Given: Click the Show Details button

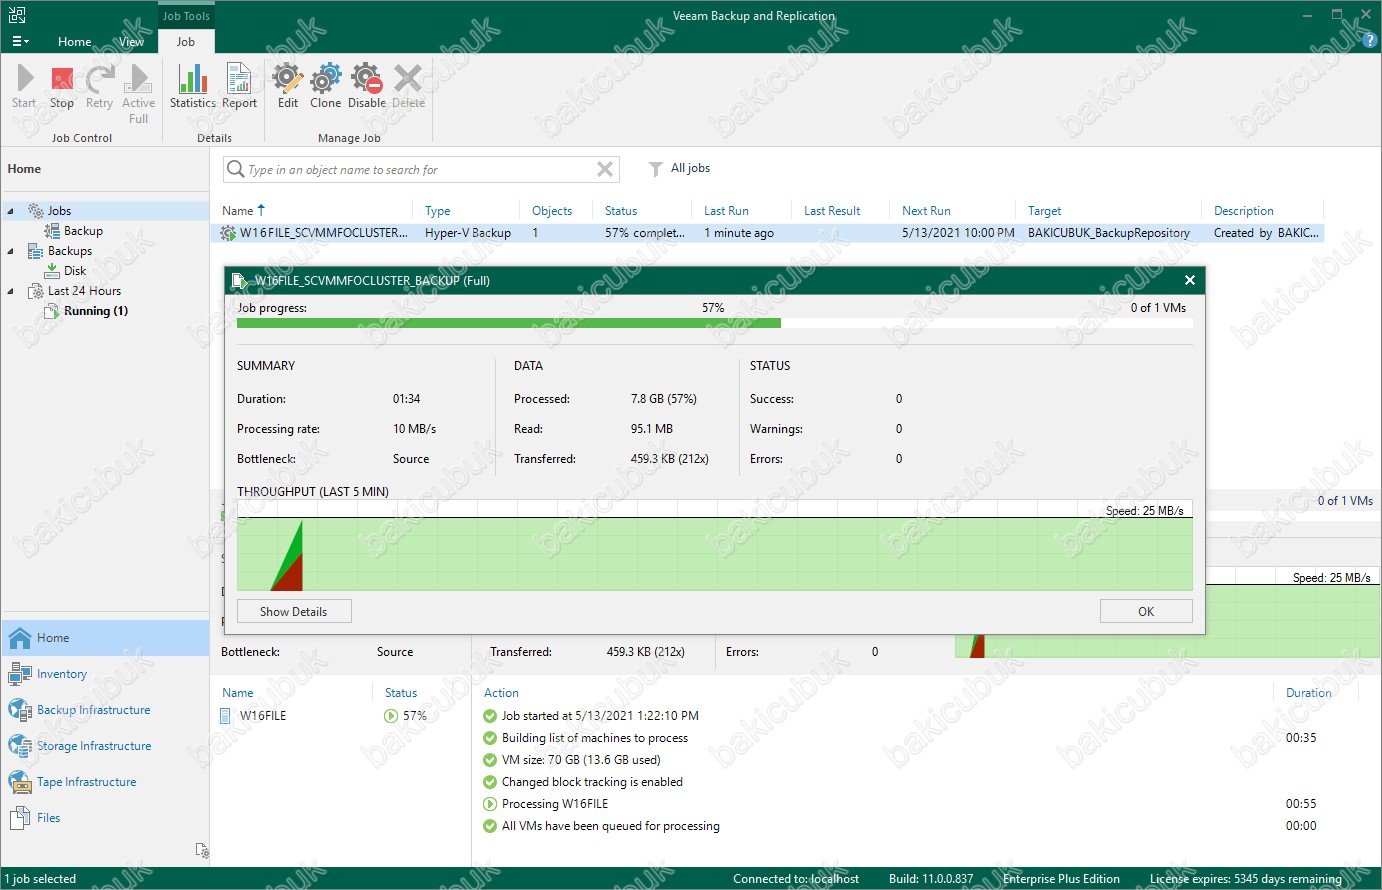Looking at the screenshot, I should 294,611.
